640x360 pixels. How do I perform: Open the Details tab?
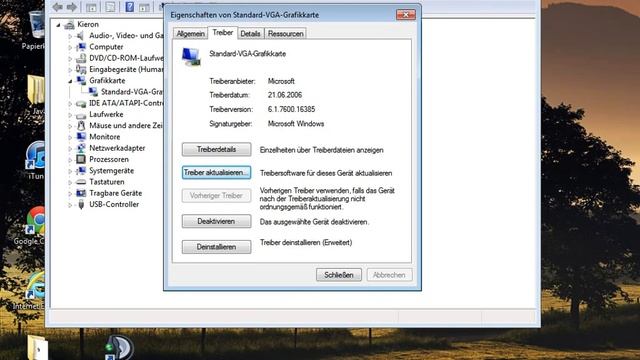point(250,33)
